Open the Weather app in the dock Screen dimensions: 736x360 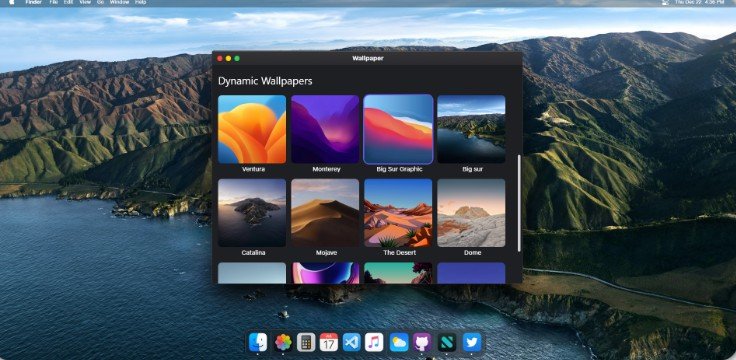click(x=399, y=342)
